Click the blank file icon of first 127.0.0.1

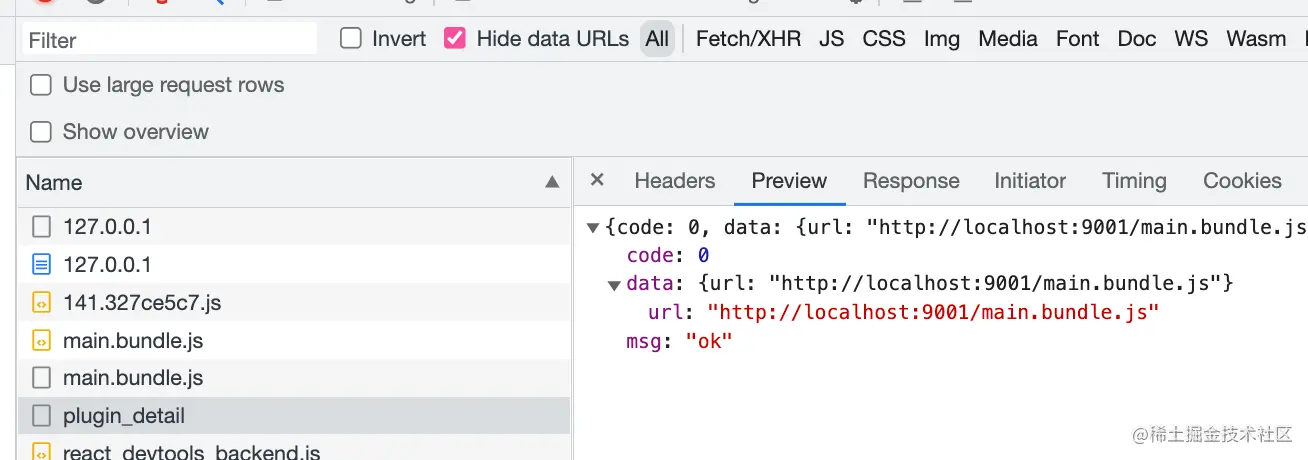pos(41,227)
